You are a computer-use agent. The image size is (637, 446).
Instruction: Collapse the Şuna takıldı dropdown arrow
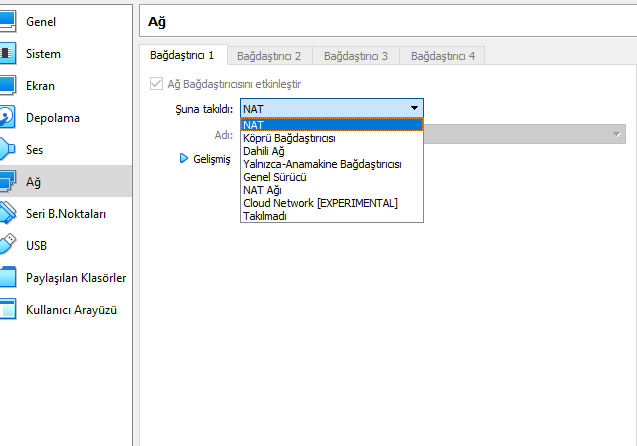pyautogui.click(x=414, y=108)
